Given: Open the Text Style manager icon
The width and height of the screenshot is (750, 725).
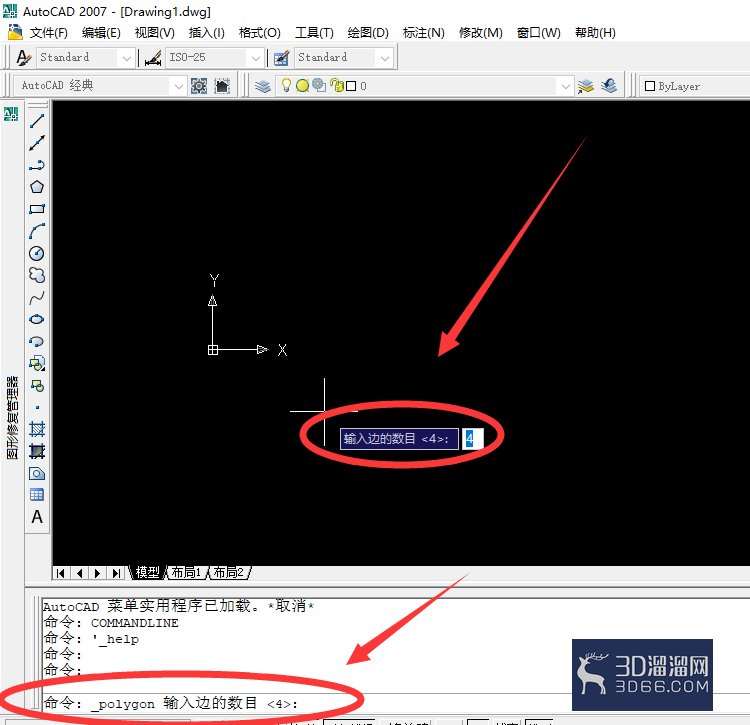Looking at the screenshot, I should click(x=23, y=58).
